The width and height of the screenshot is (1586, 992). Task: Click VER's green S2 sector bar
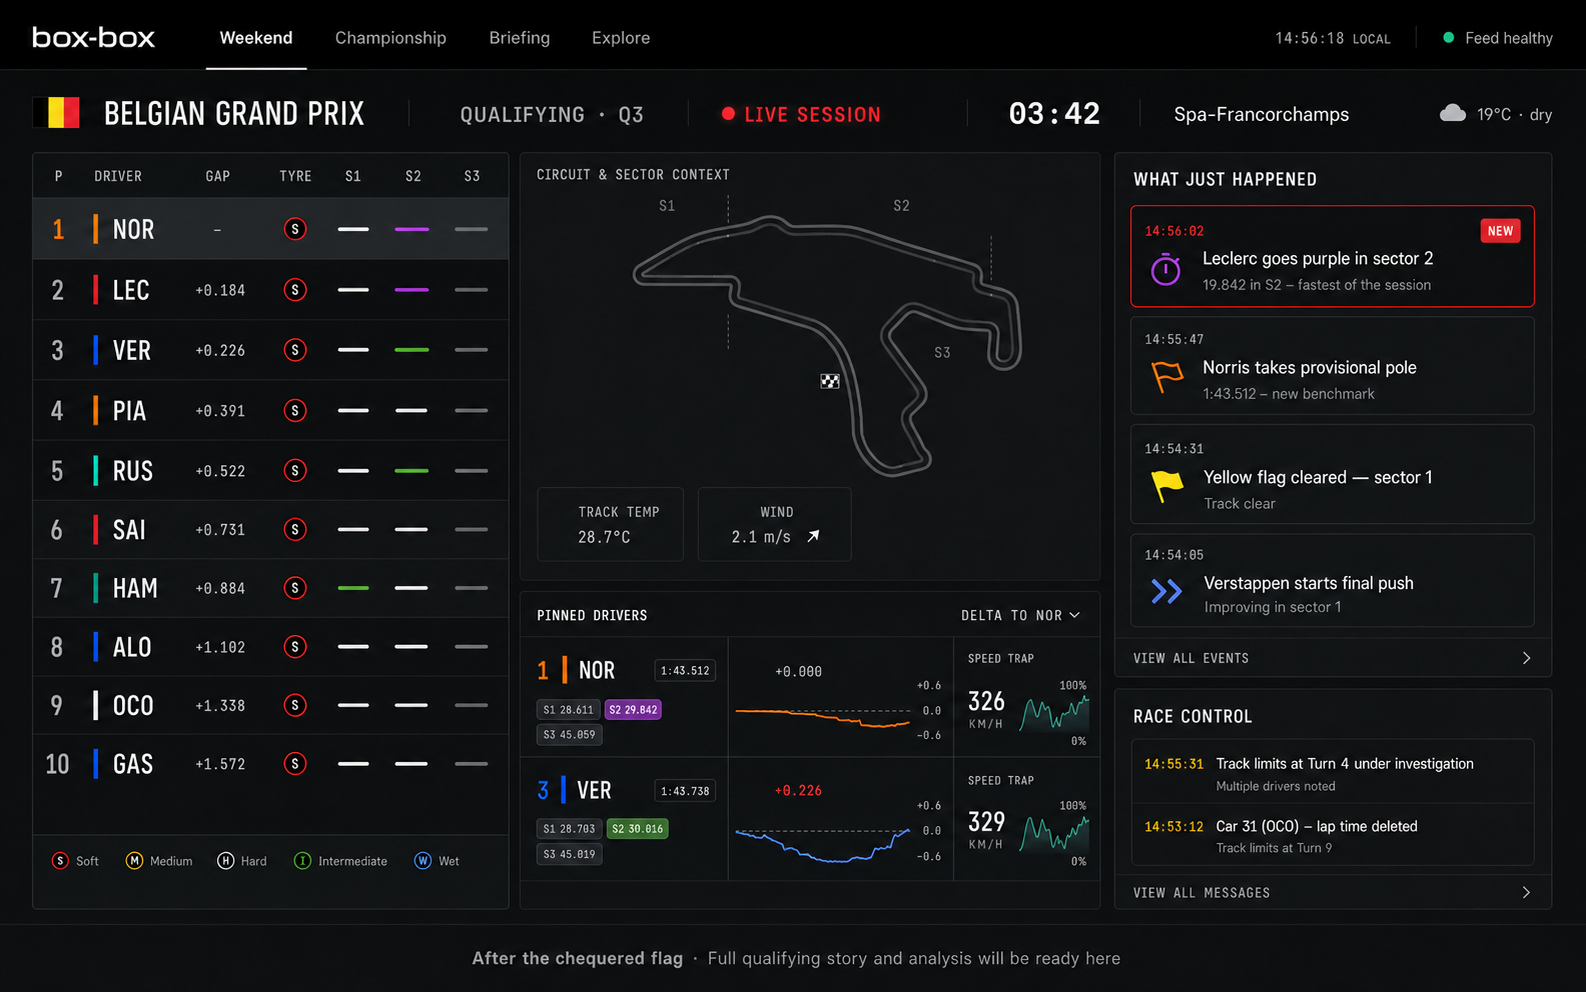pyautogui.click(x=411, y=350)
